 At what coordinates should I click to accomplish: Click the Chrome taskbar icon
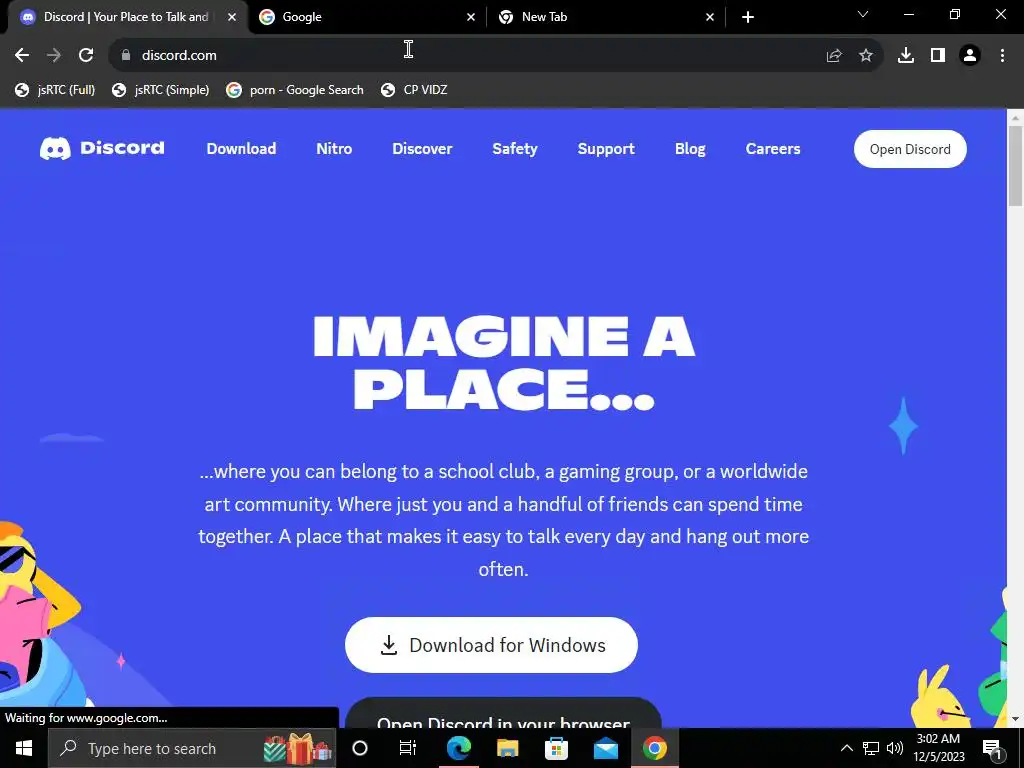point(654,748)
